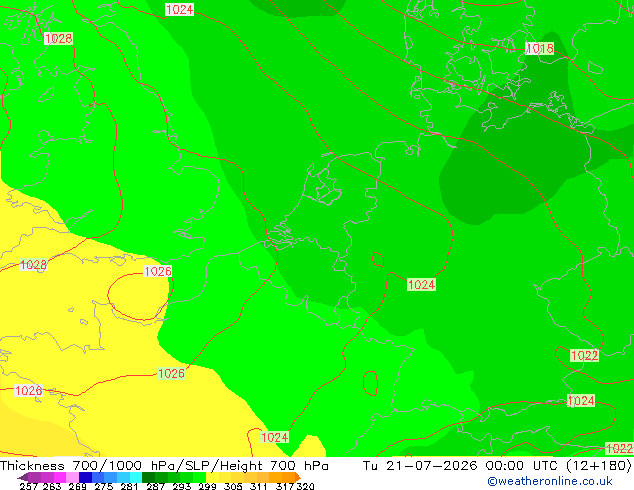Click the legend value 299

coord(207,486)
